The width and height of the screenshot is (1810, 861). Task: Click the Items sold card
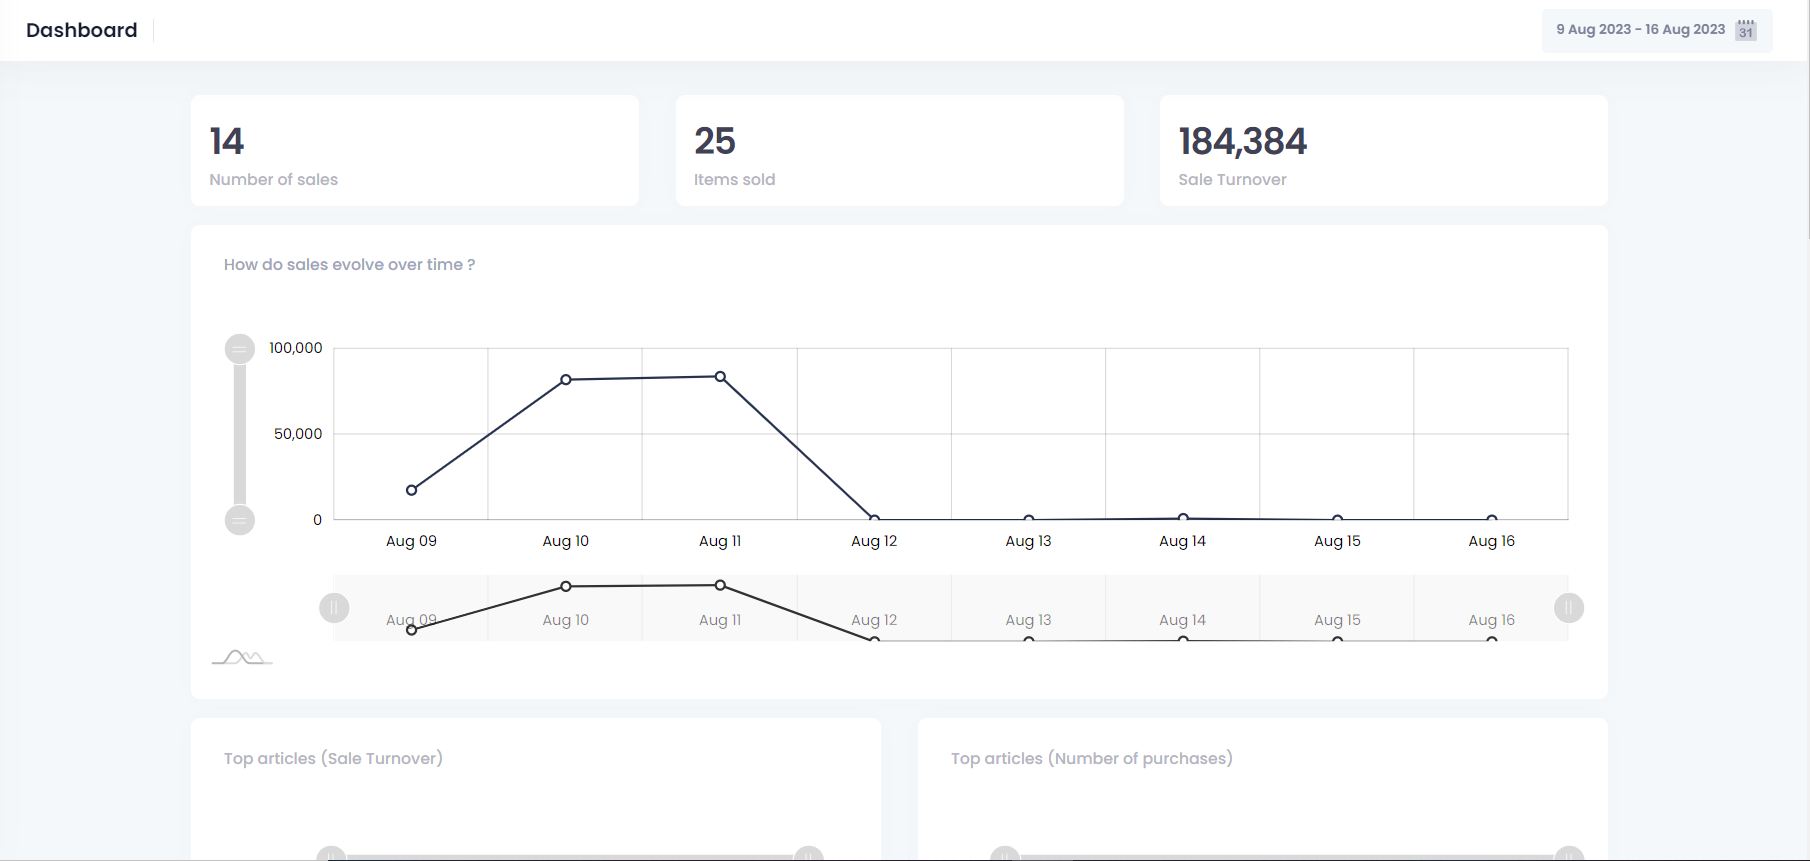tap(899, 151)
